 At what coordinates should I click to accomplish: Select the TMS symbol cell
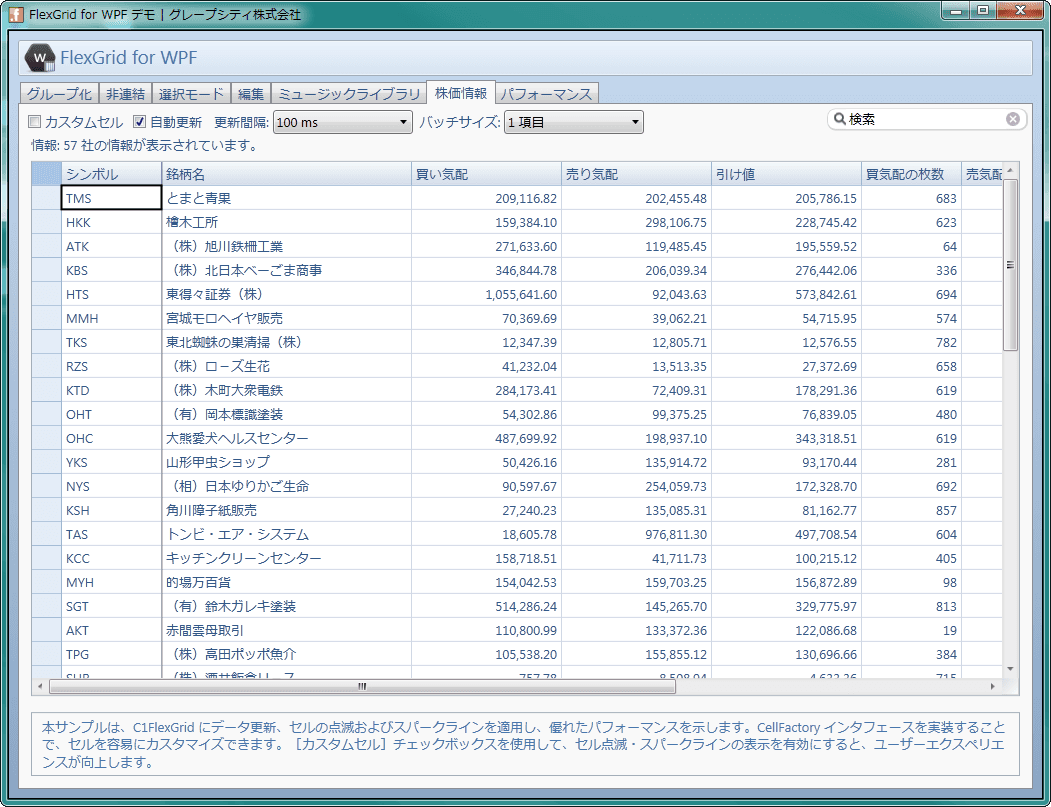pos(111,198)
